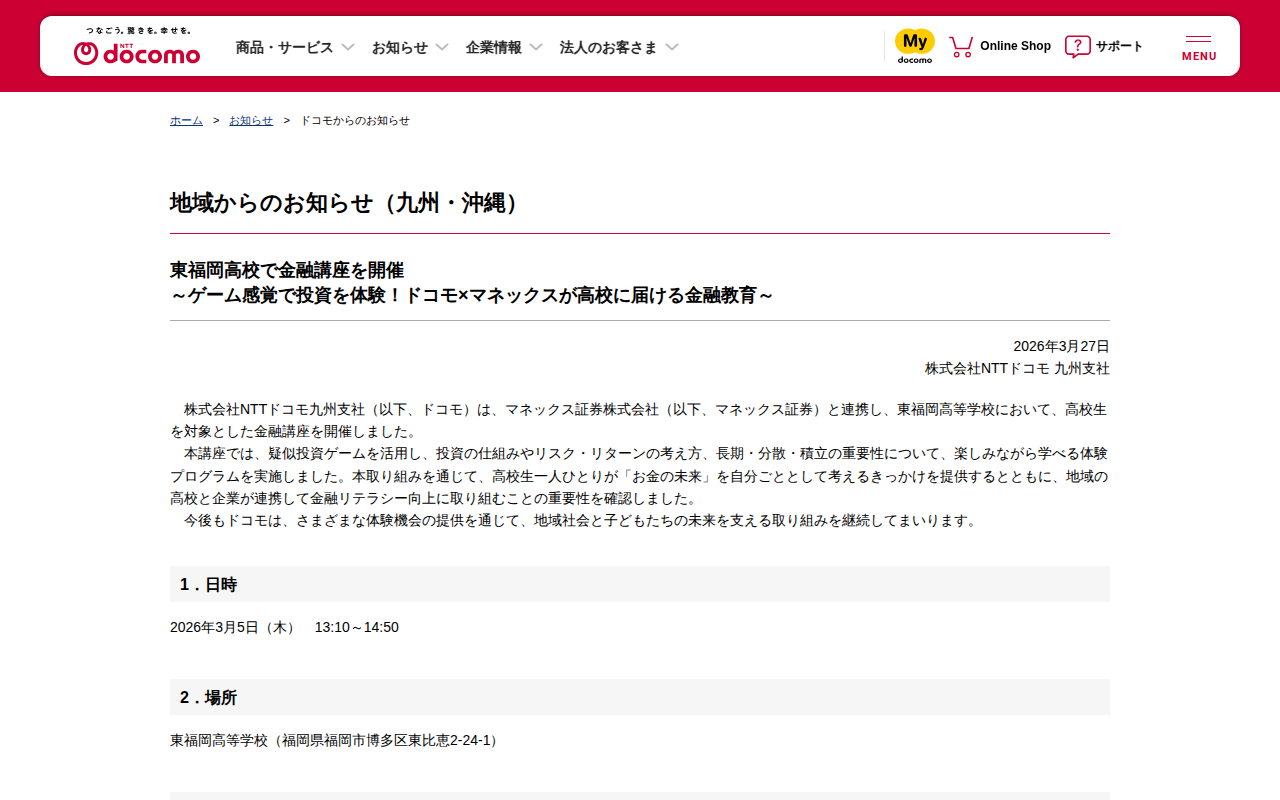Image resolution: width=1280 pixels, height=800 pixels.
Task: Click the Online Shop cart icon
Action: tap(961, 46)
